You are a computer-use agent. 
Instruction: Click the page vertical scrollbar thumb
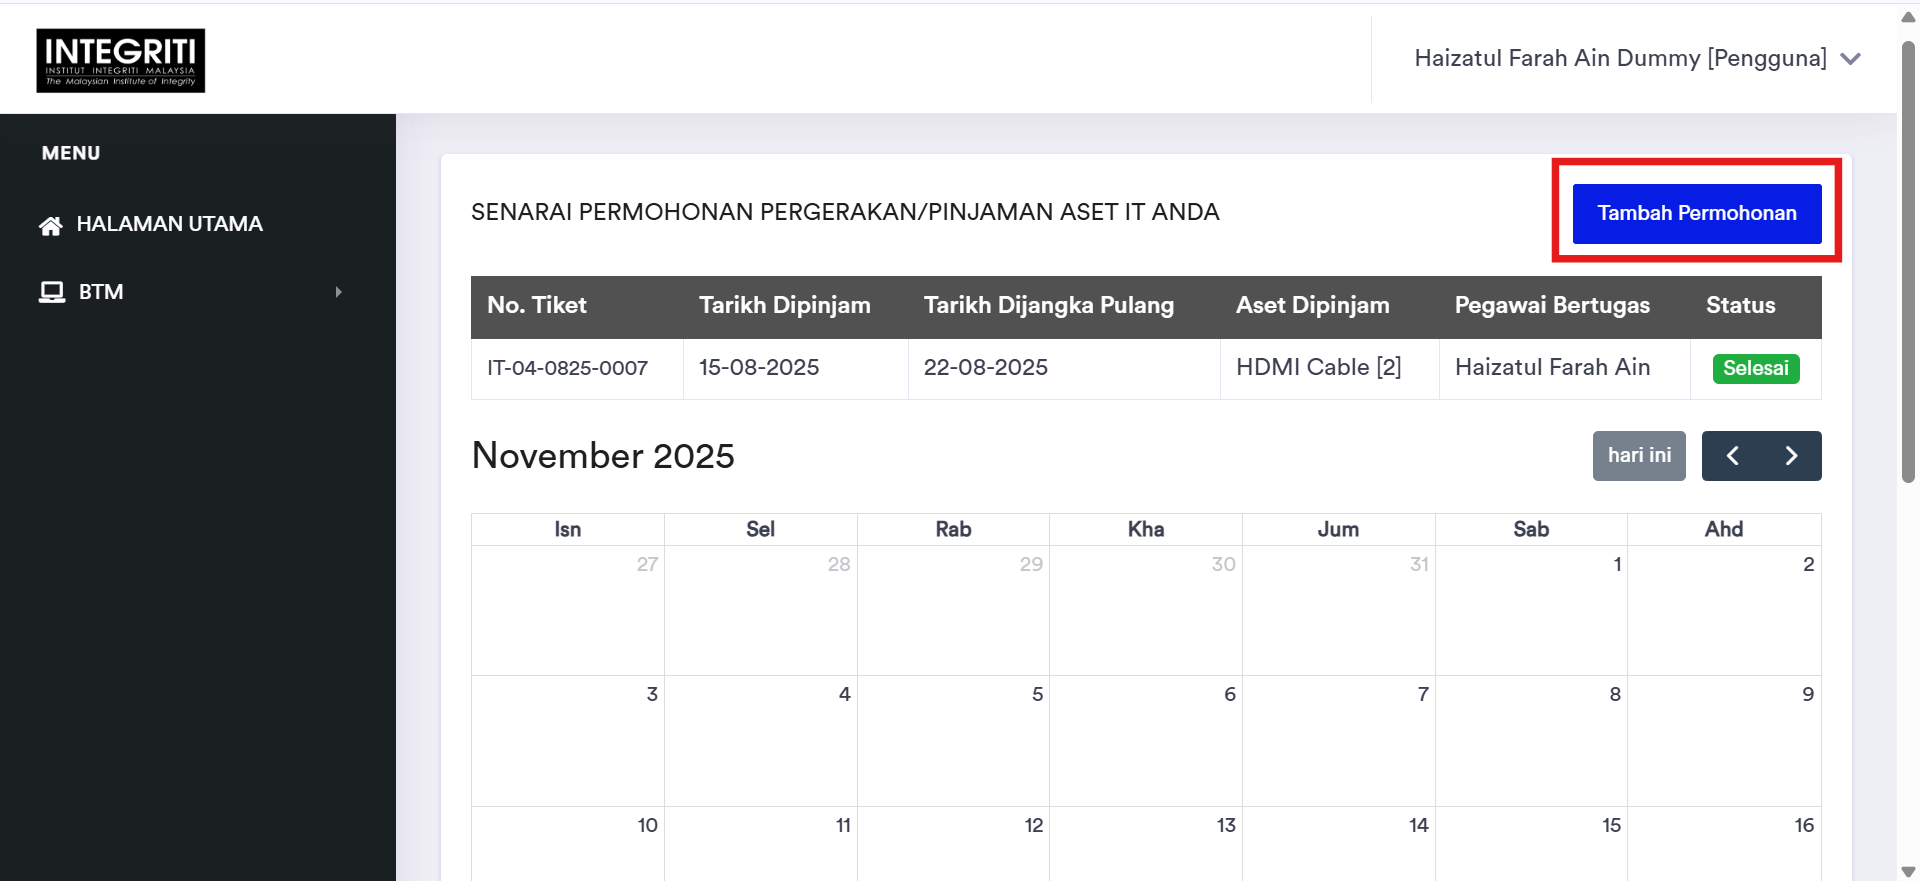[1908, 260]
